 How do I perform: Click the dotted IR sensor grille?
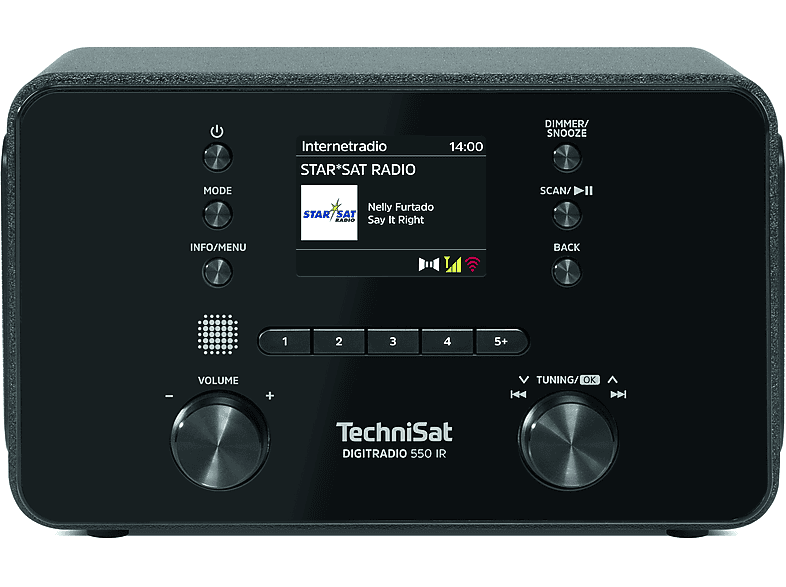(218, 334)
